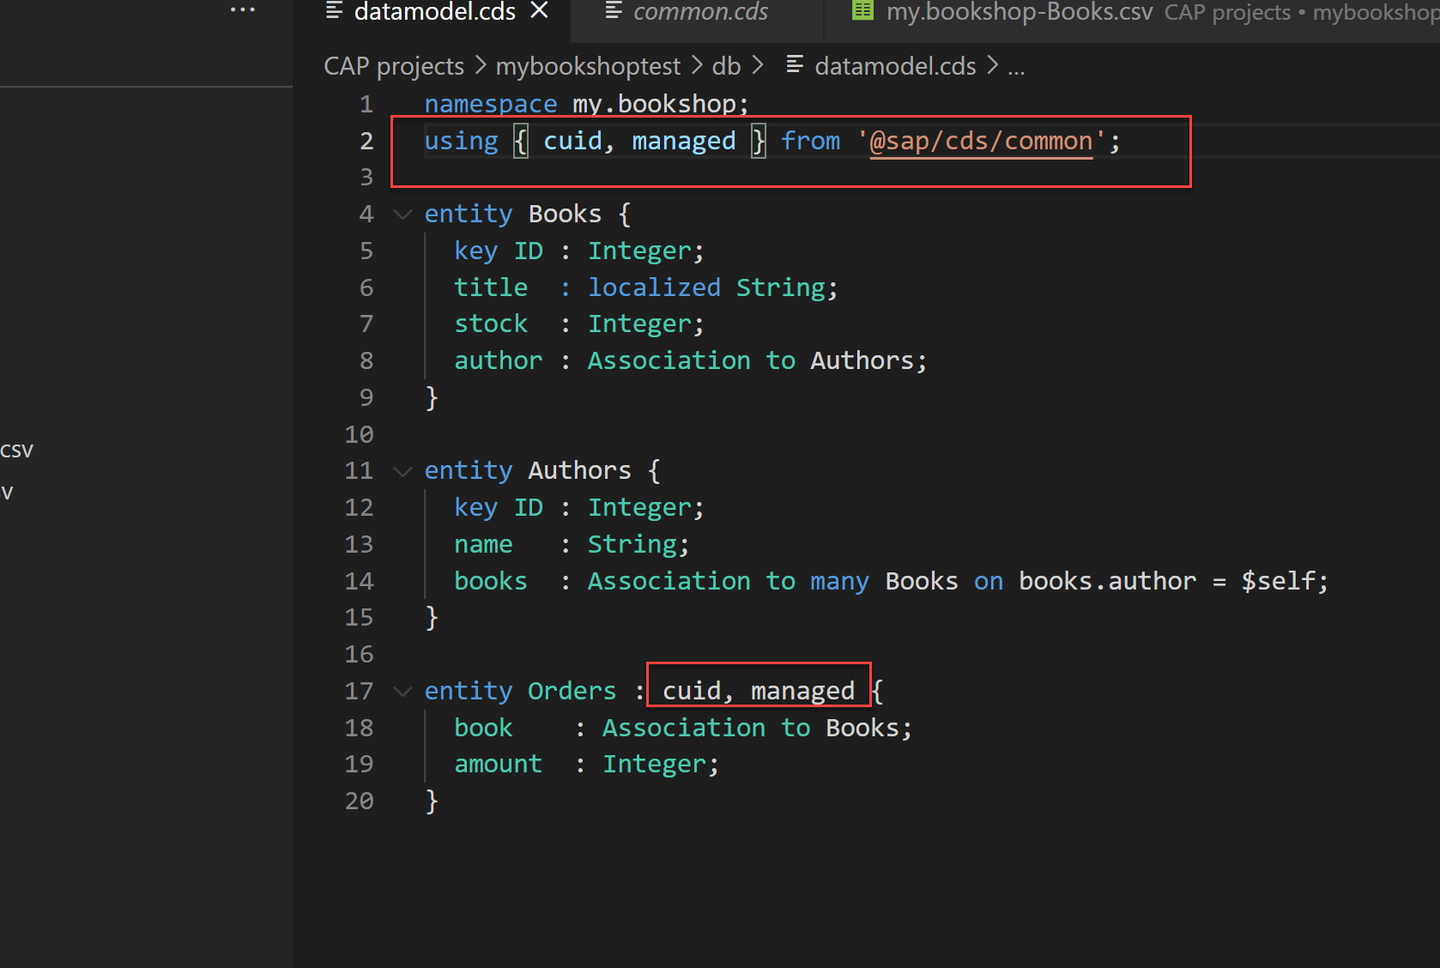Select the db breadcrumb folder
The height and width of the screenshot is (968, 1440).
tap(726, 66)
